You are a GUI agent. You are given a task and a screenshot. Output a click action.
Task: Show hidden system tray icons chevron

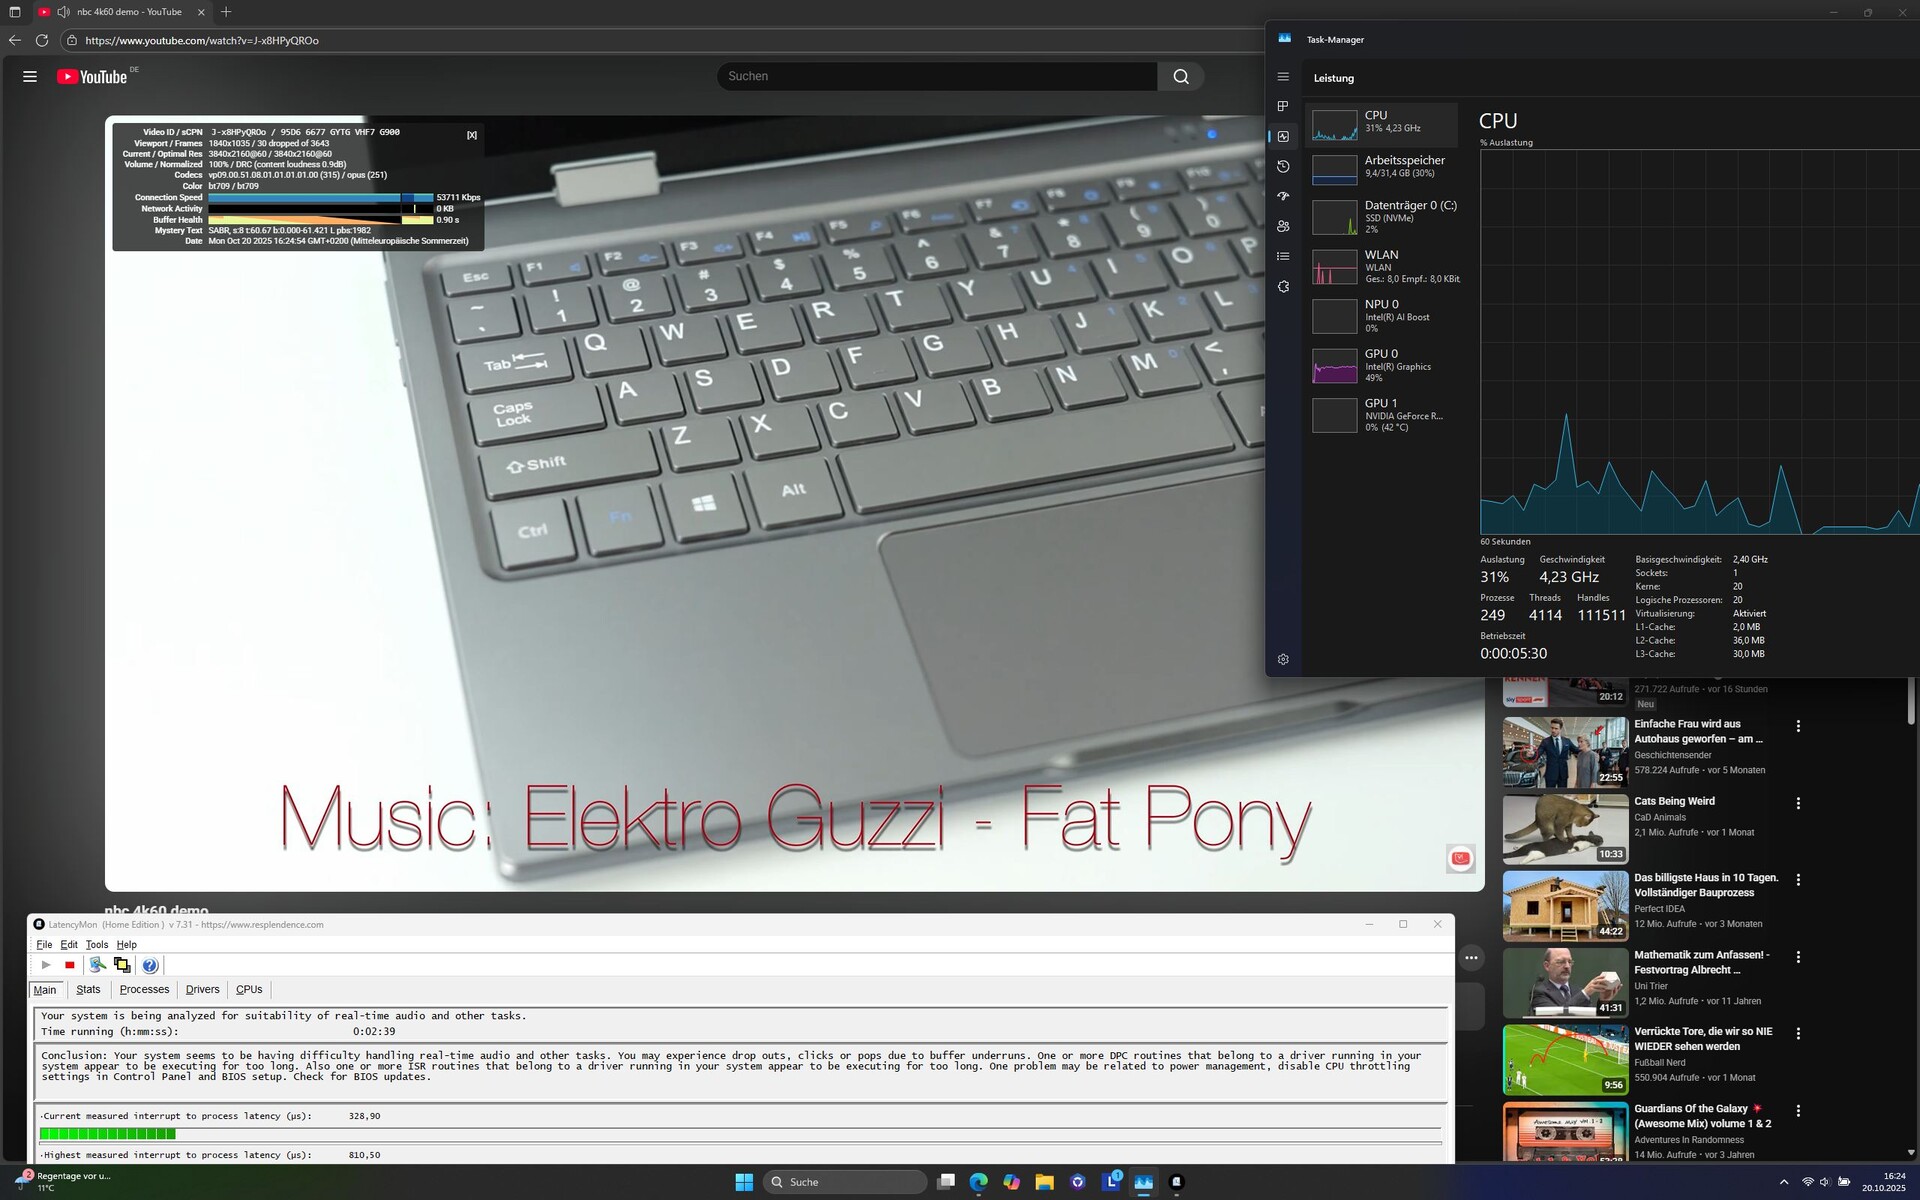coord(1784,1182)
